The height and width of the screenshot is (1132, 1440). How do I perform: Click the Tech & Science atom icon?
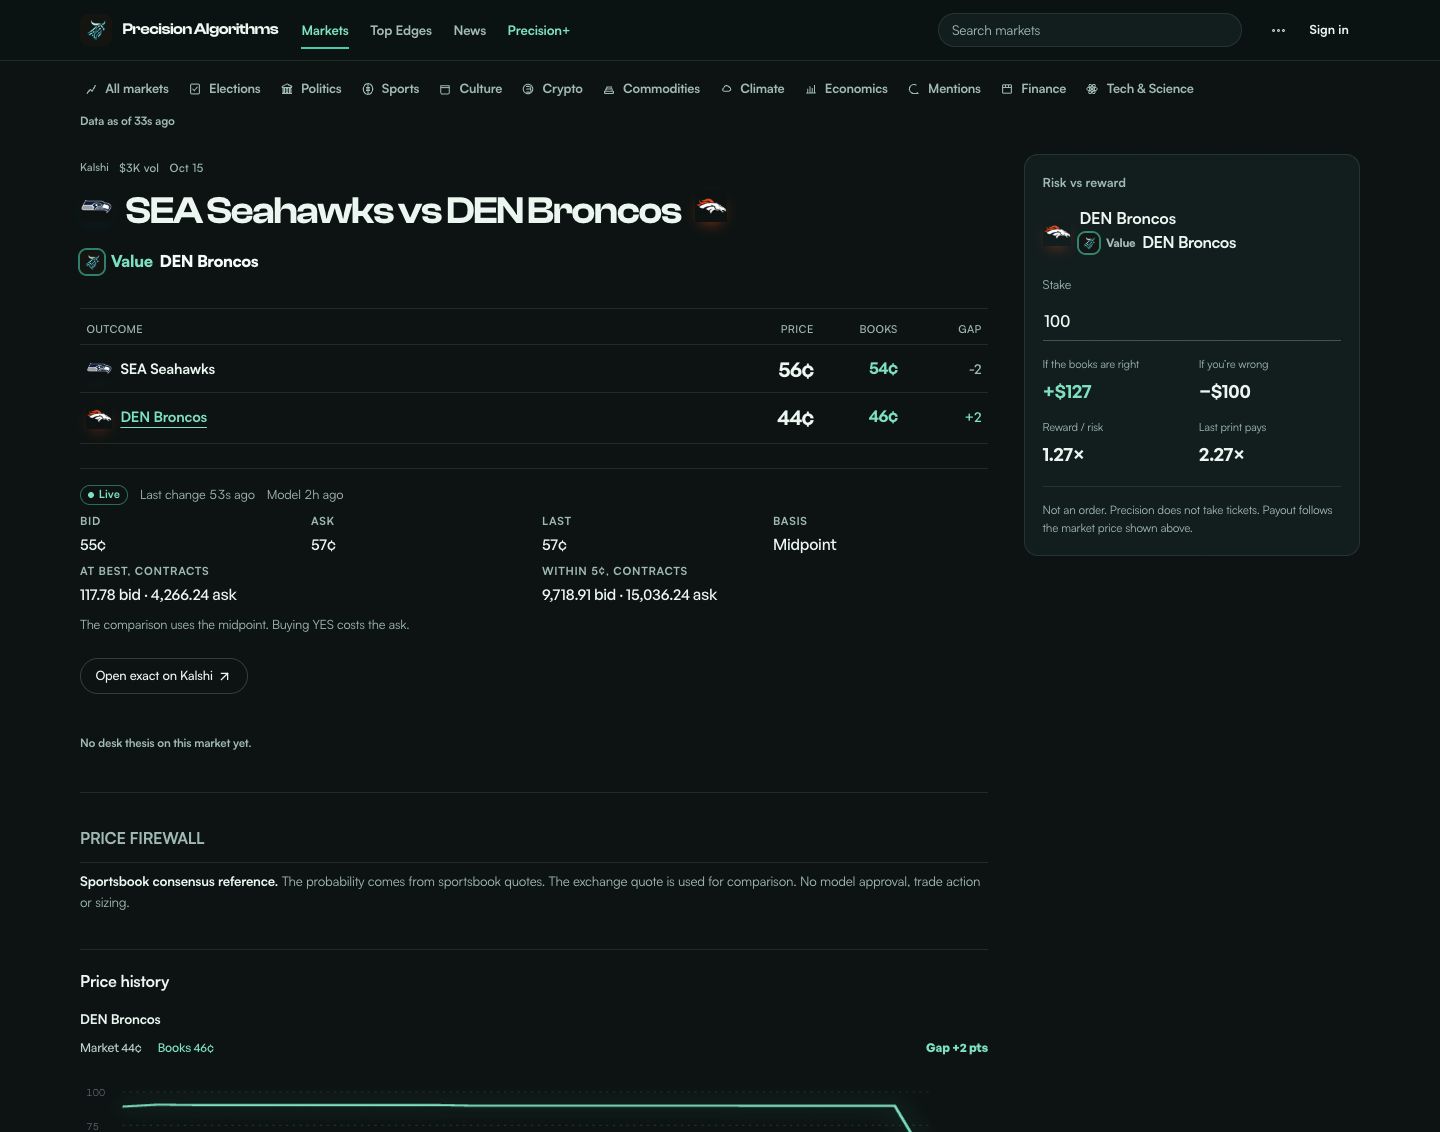pyautogui.click(x=1092, y=89)
